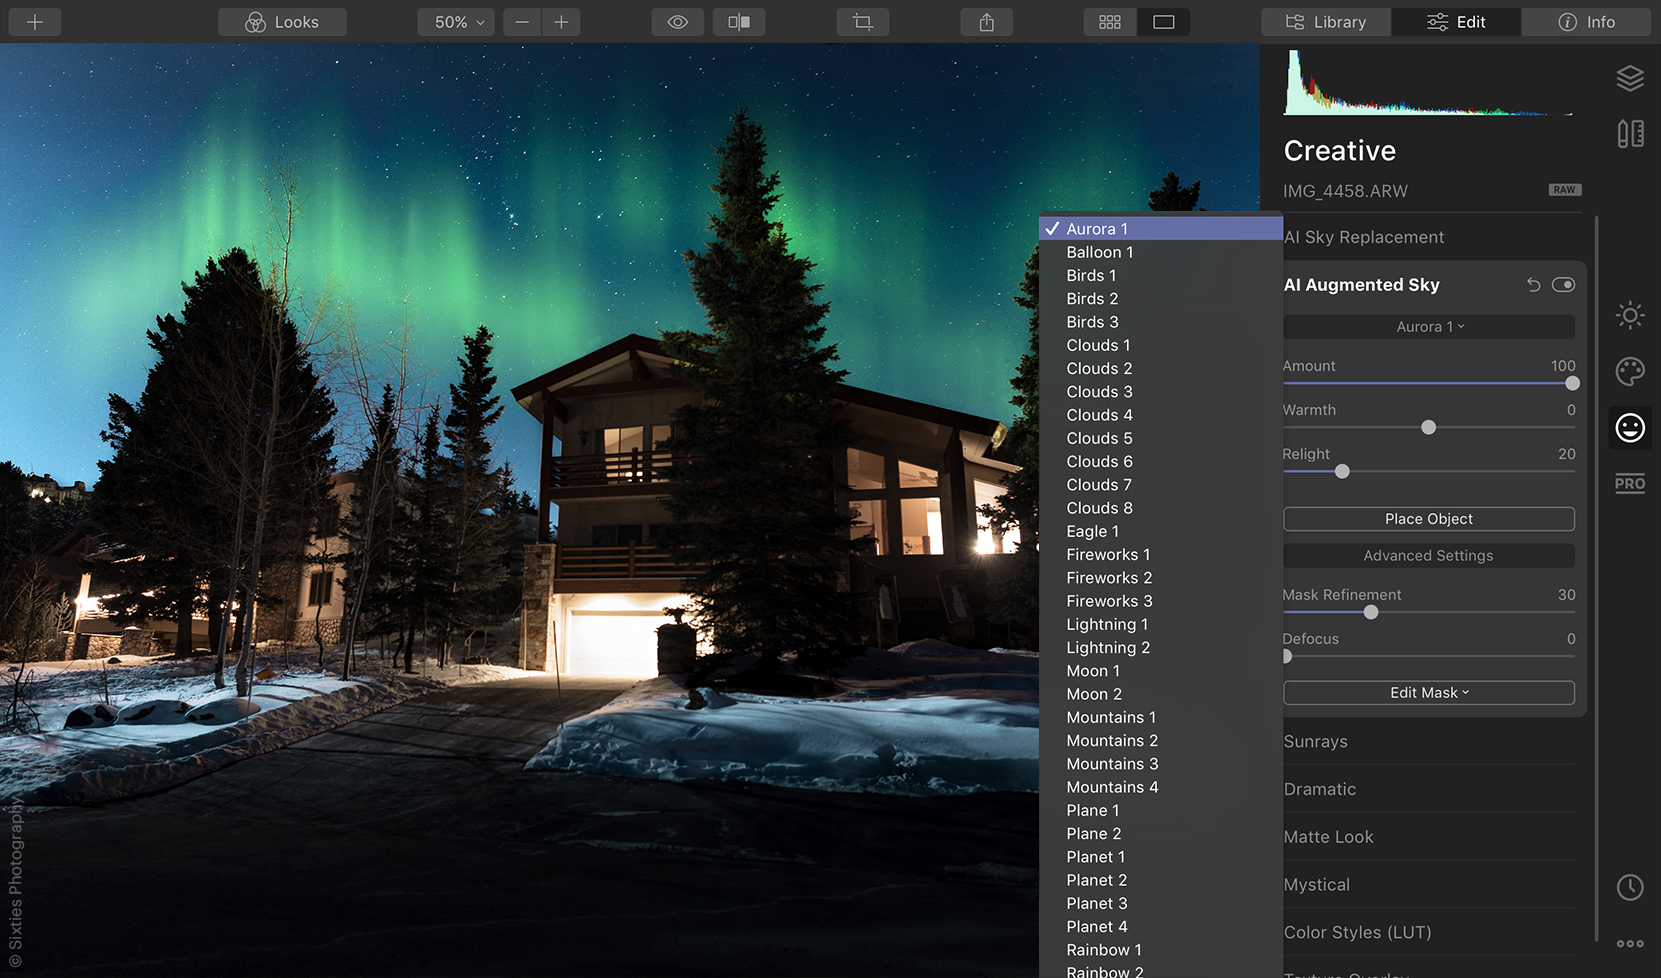Image resolution: width=1661 pixels, height=978 pixels.
Task: Select the Portrait face icon
Action: pos(1630,428)
